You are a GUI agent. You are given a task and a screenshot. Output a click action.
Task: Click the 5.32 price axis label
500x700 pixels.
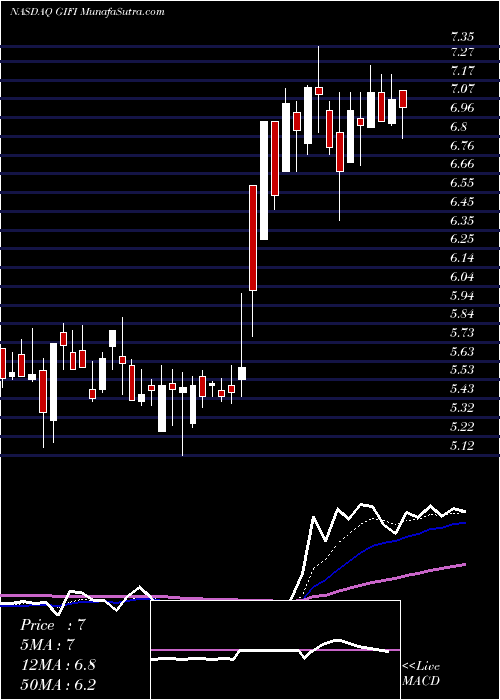tap(462, 408)
